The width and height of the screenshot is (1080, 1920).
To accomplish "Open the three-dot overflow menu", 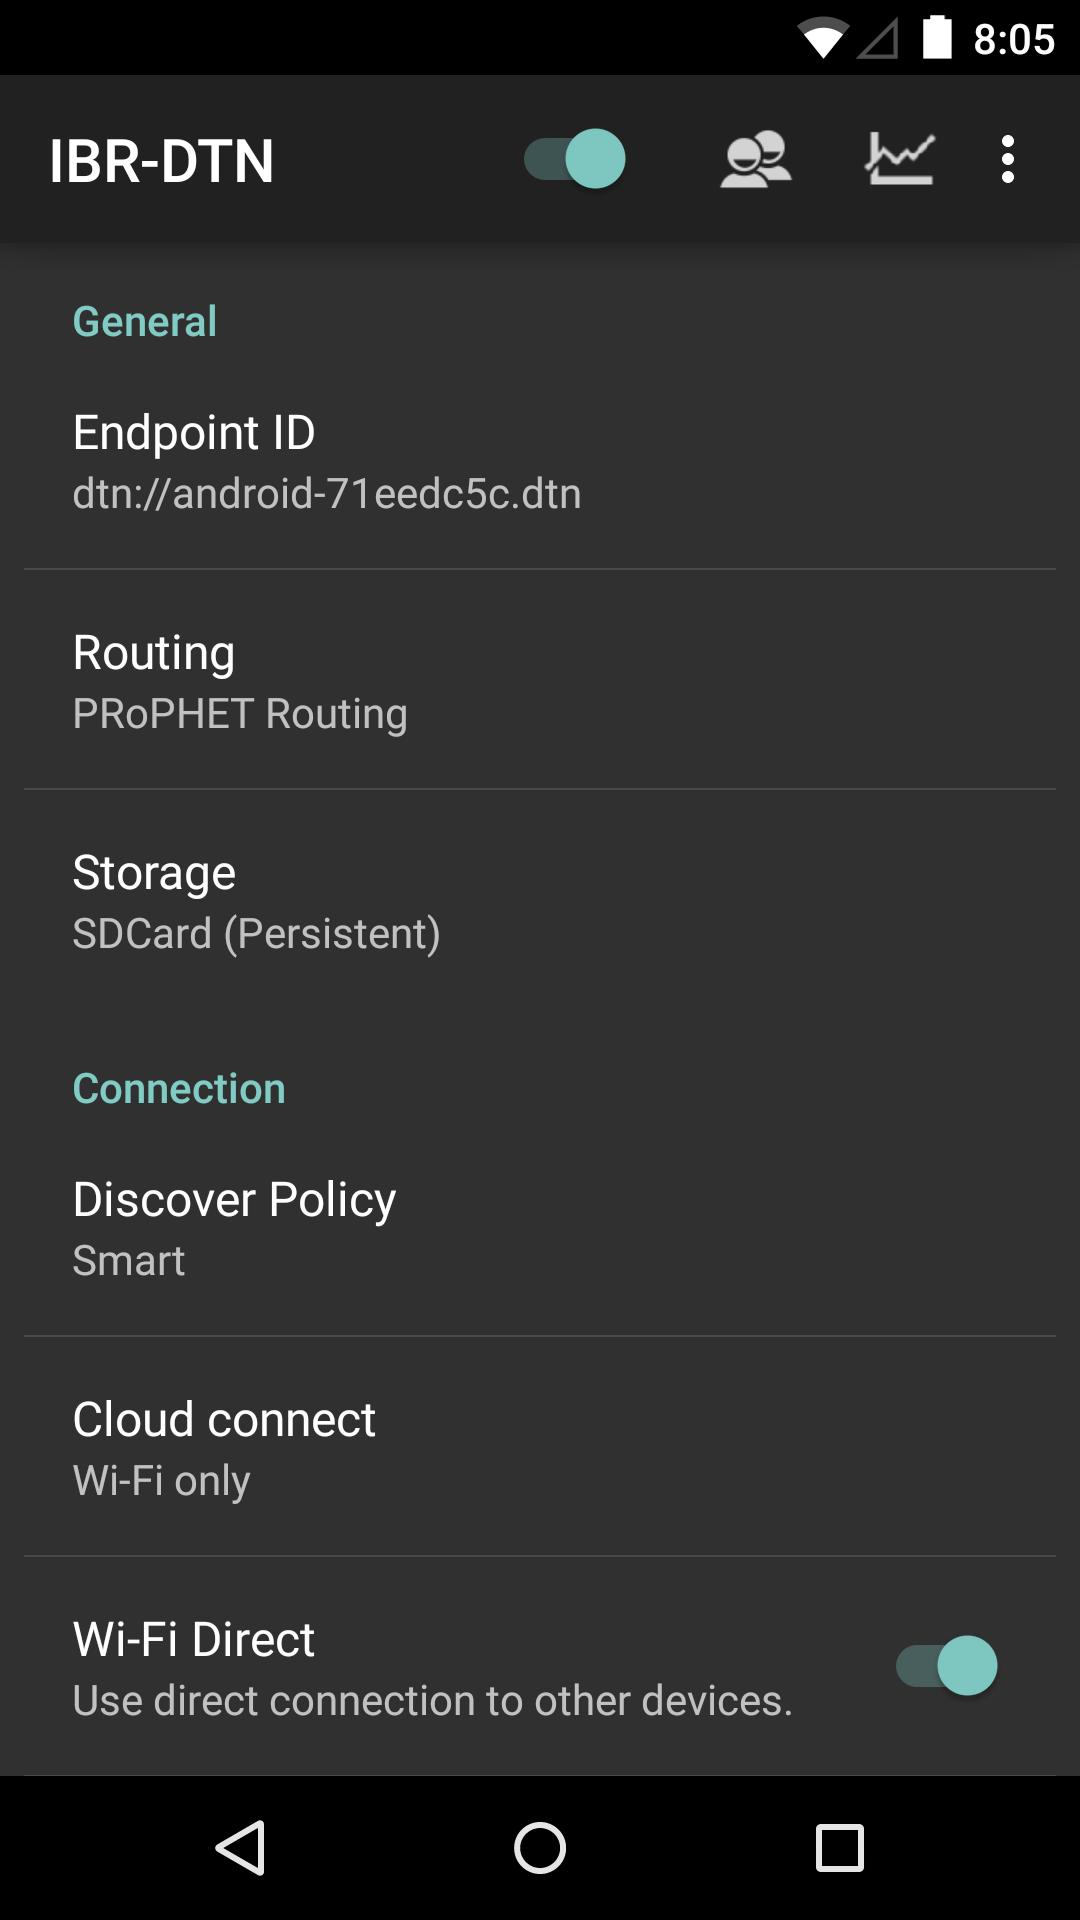I will click(1007, 160).
